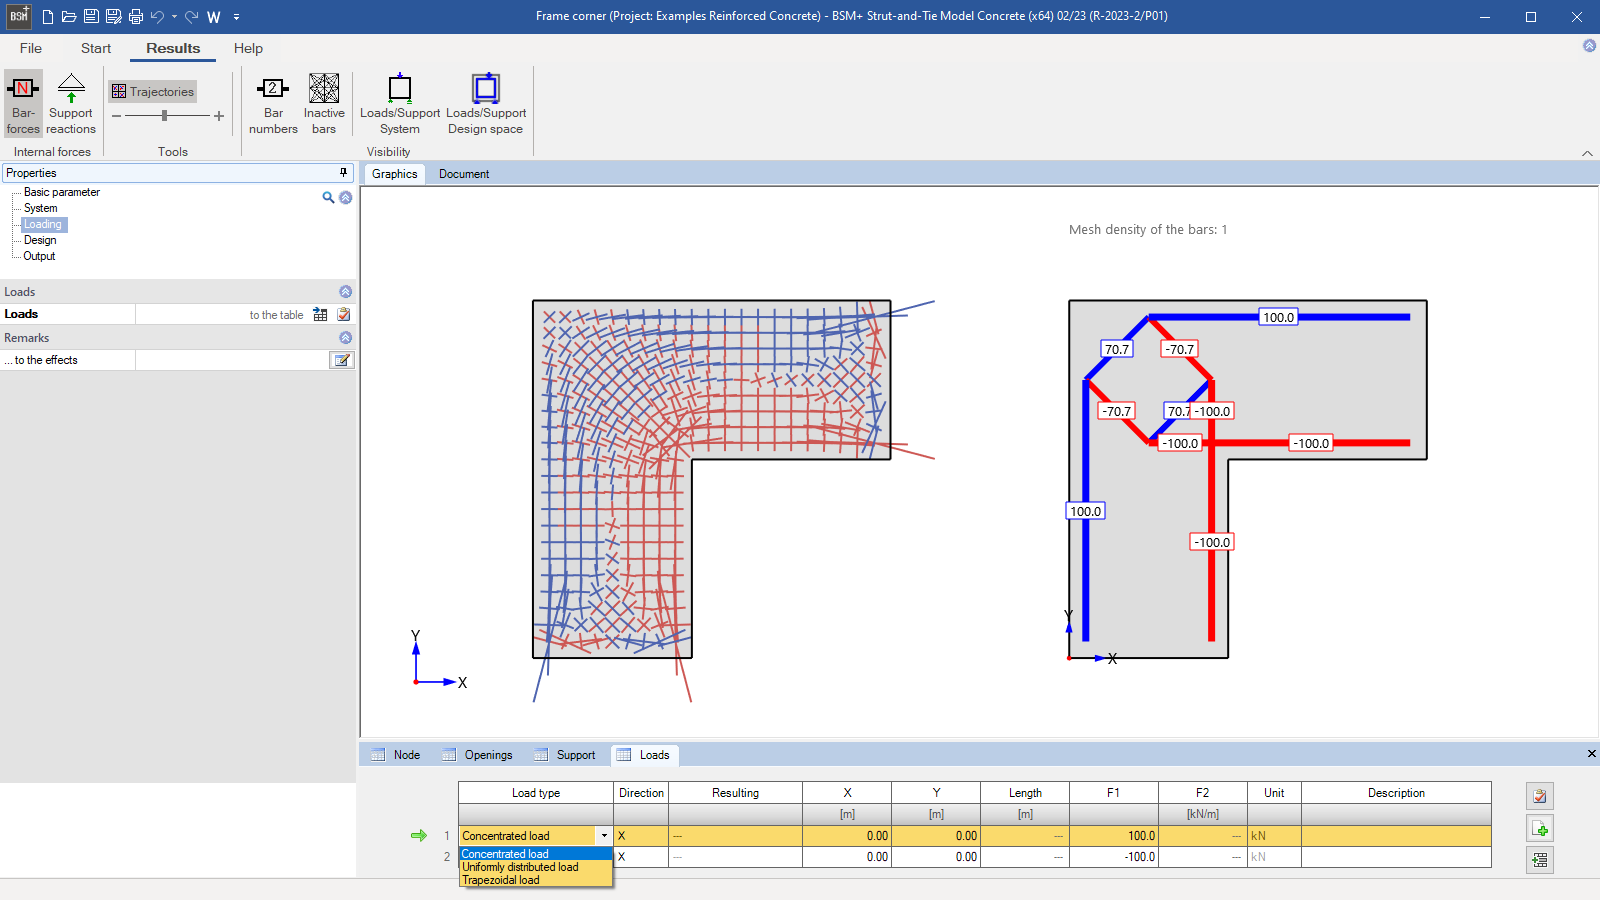Click the clipboard icon right of loads table
The height and width of the screenshot is (900, 1600).
[1540, 796]
